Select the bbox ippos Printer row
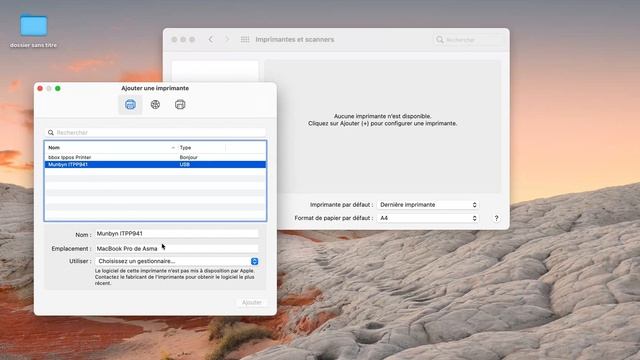This screenshot has width=640, height=360. tap(155, 157)
